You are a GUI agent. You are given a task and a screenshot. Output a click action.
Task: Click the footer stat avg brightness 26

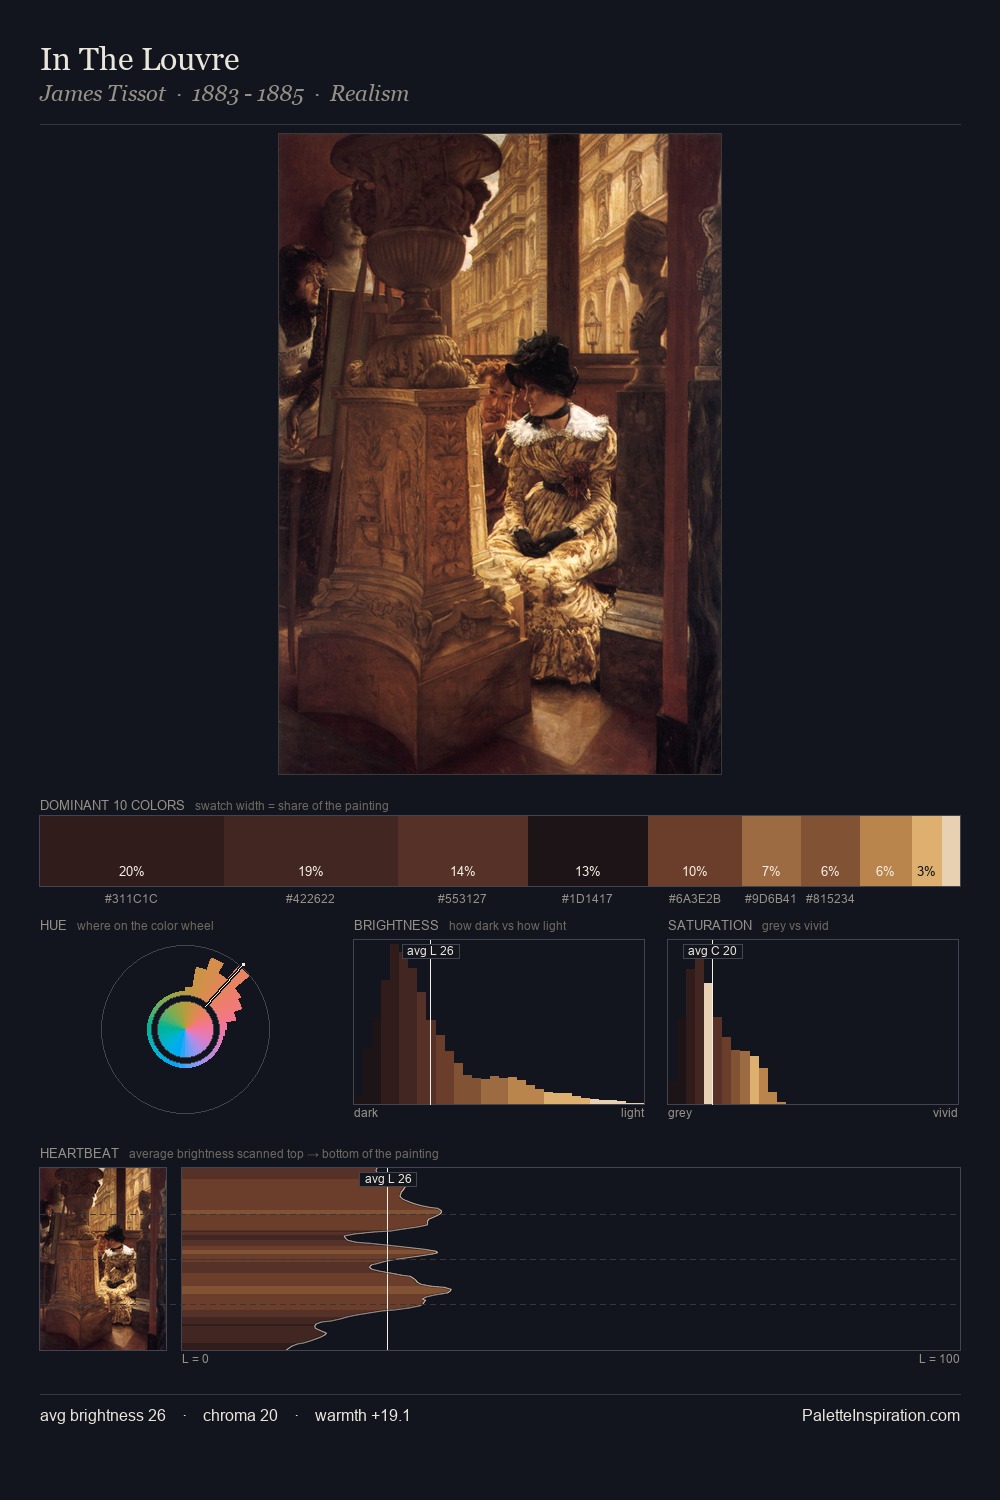[x=103, y=1415]
